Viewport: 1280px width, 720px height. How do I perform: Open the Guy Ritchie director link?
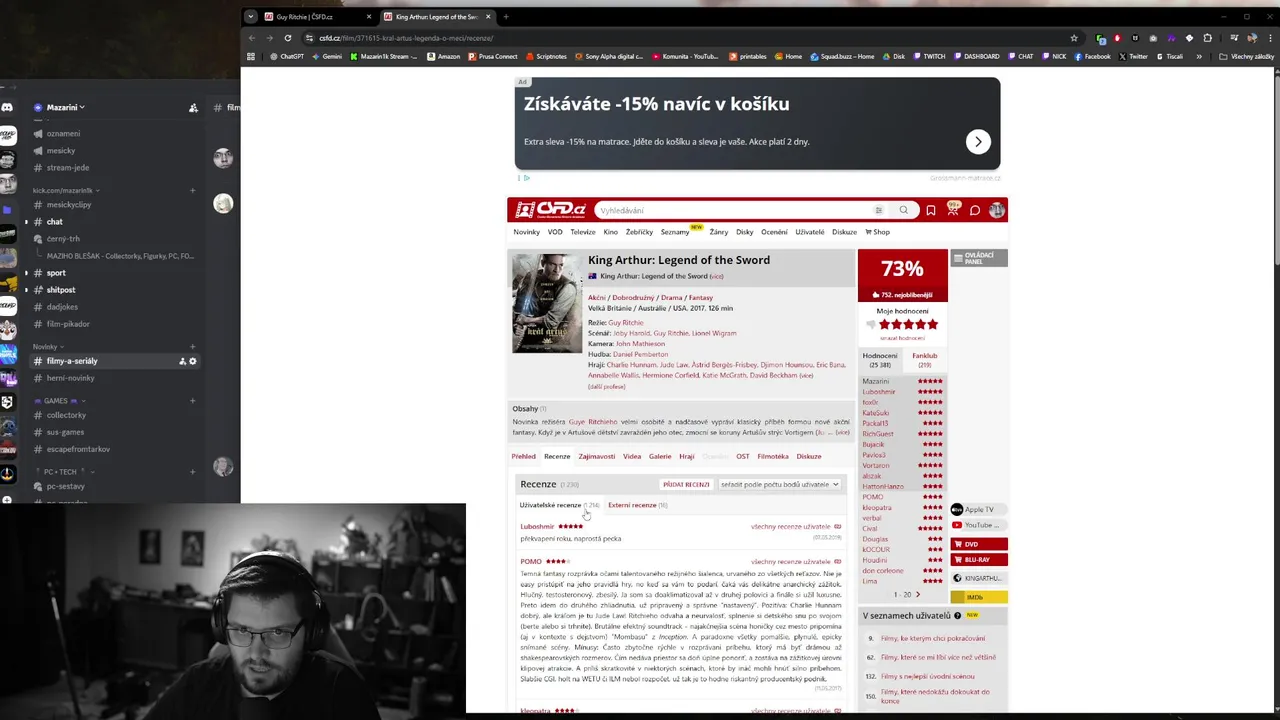(626, 323)
